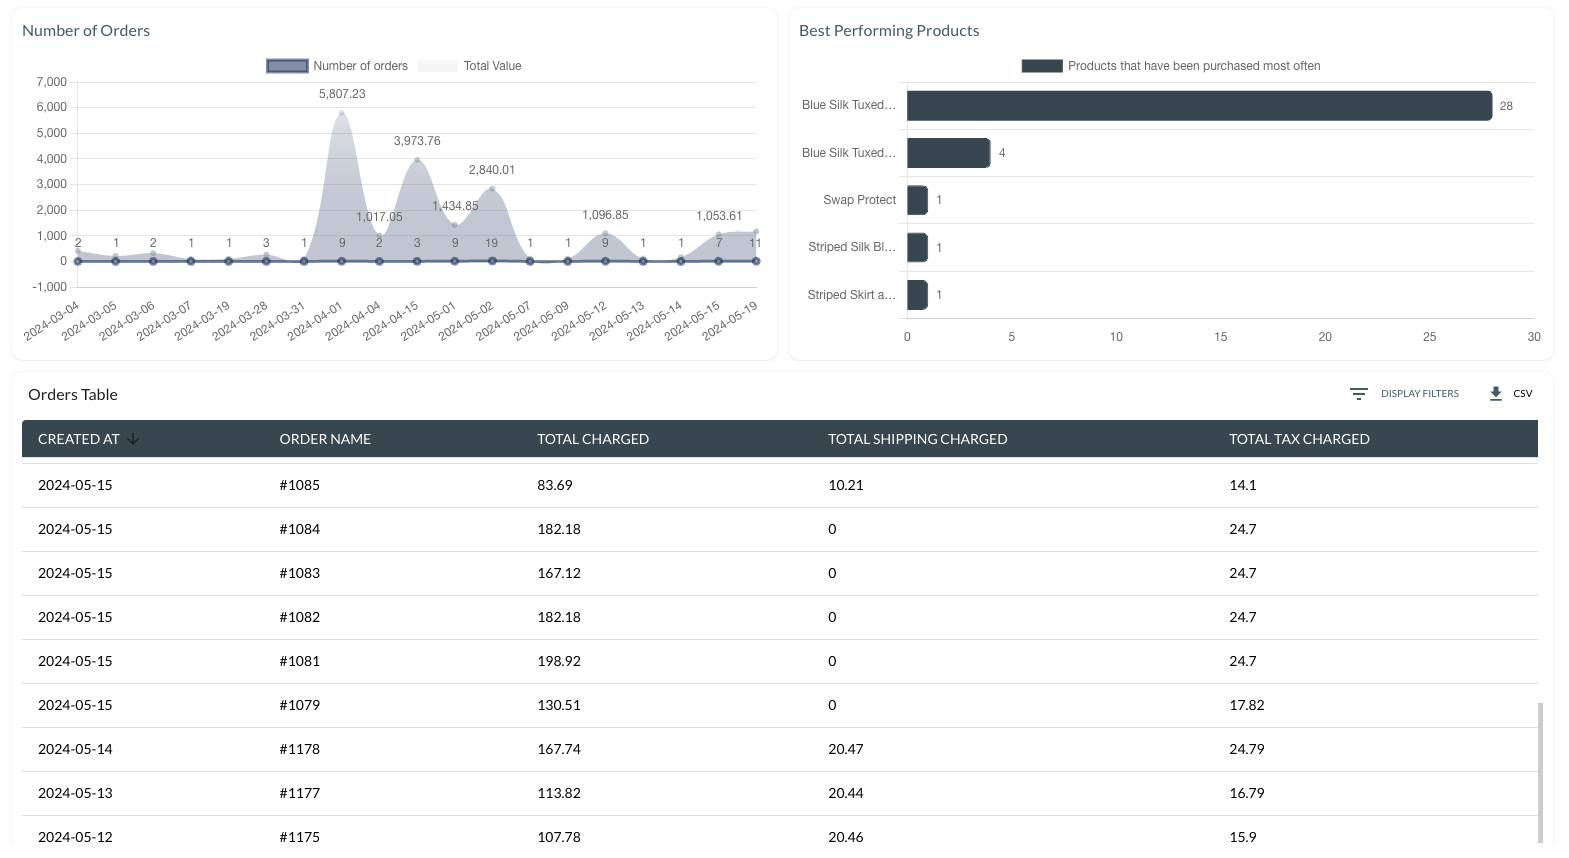
Task: Click tax charged 16.79
Action: point(1247,793)
